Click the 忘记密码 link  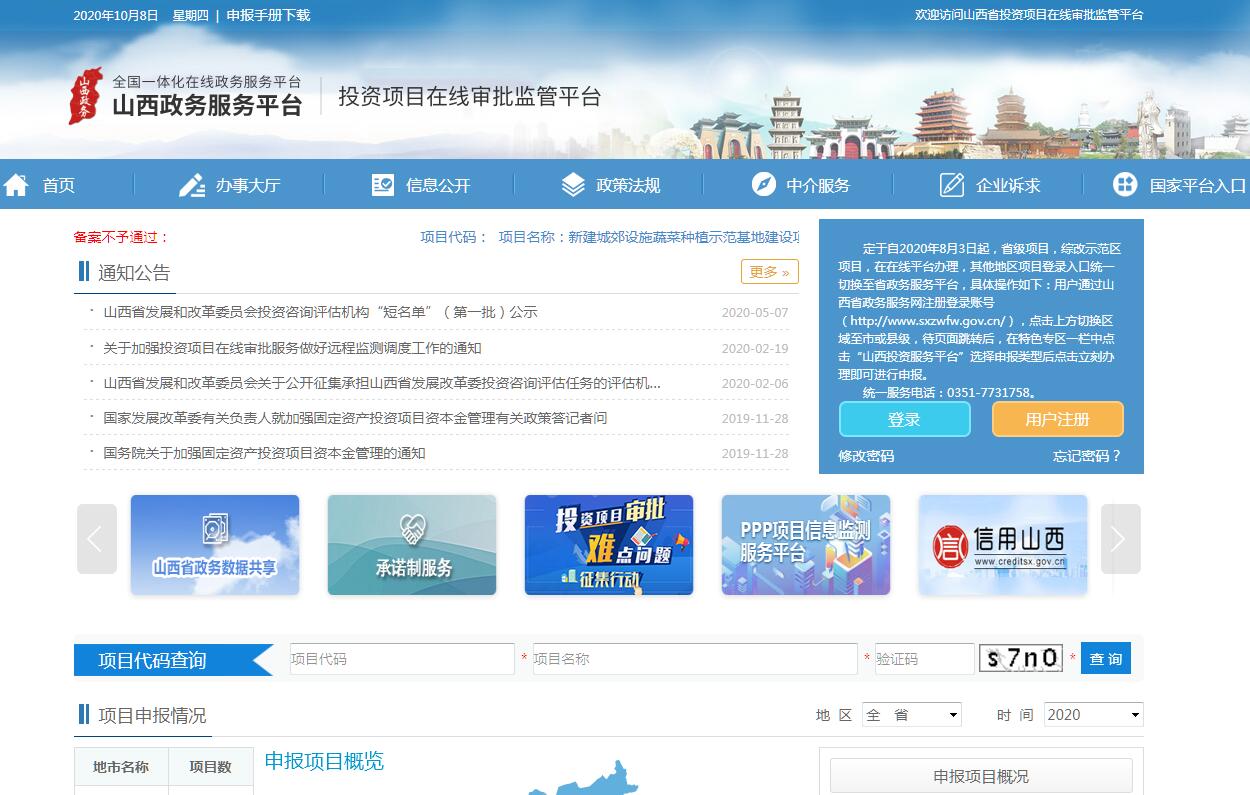point(1086,456)
